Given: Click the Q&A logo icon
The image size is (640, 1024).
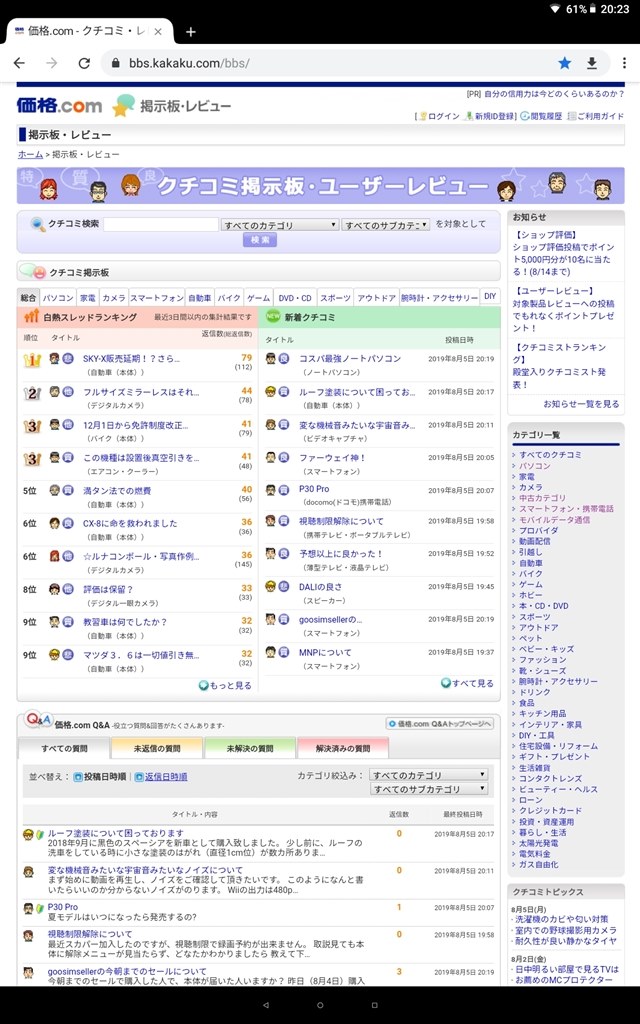Looking at the screenshot, I should point(38,720).
